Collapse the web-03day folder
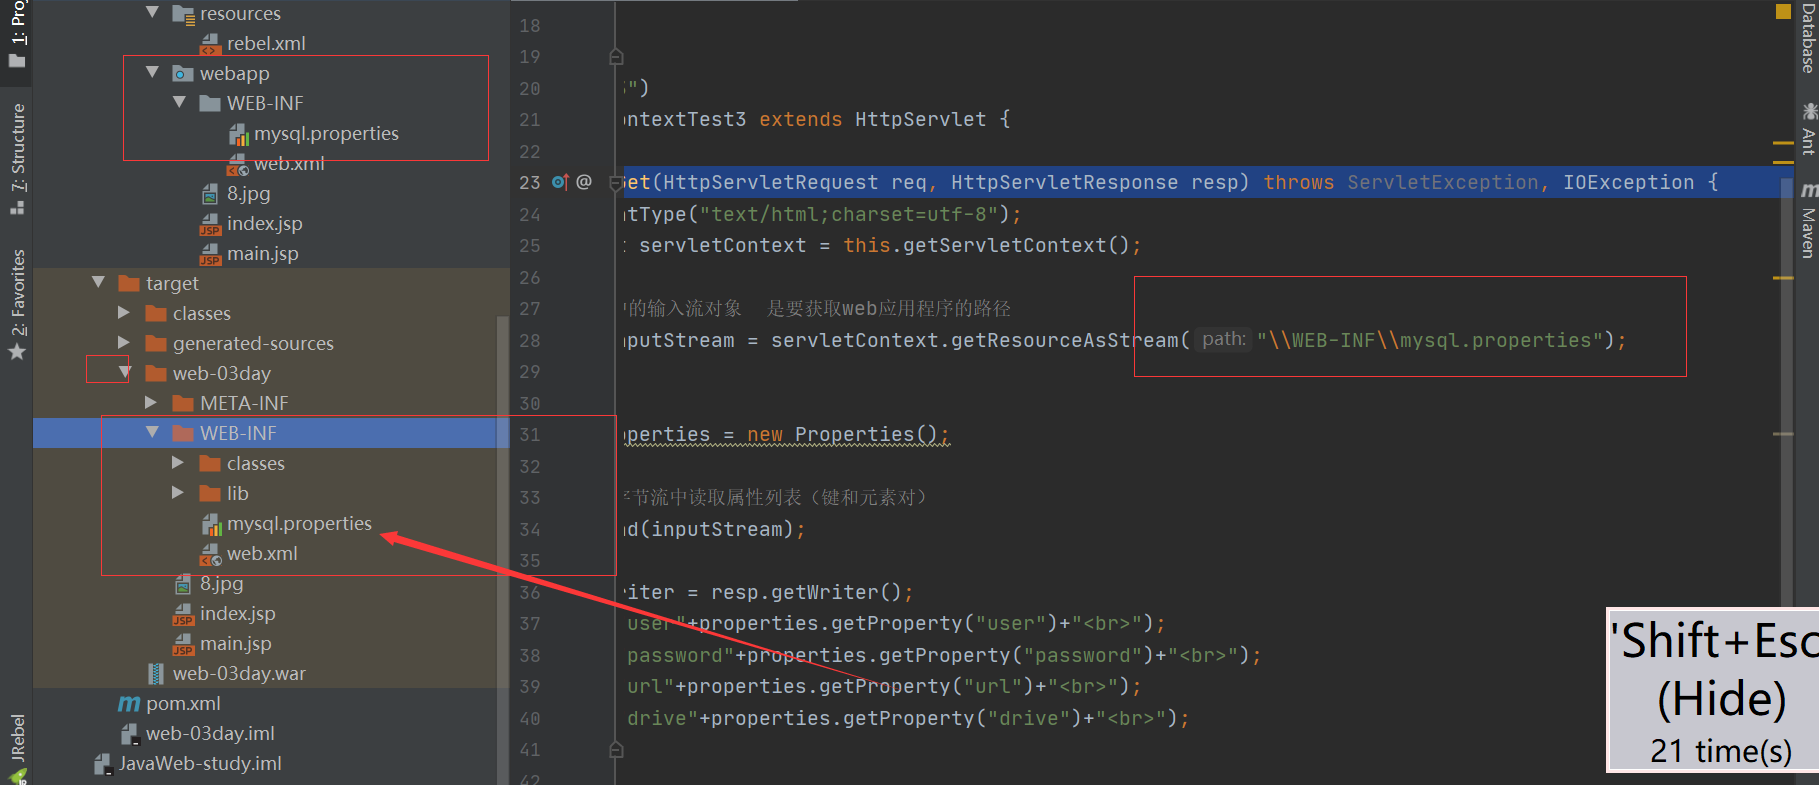Viewport: 1819px width, 785px height. (x=125, y=372)
